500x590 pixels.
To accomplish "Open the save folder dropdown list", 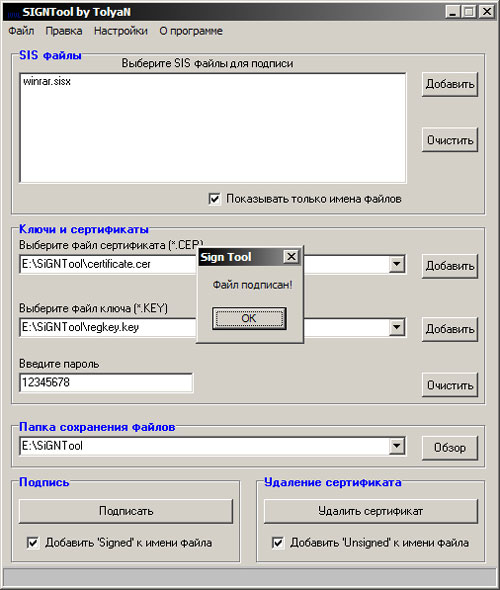I will tap(397, 446).
